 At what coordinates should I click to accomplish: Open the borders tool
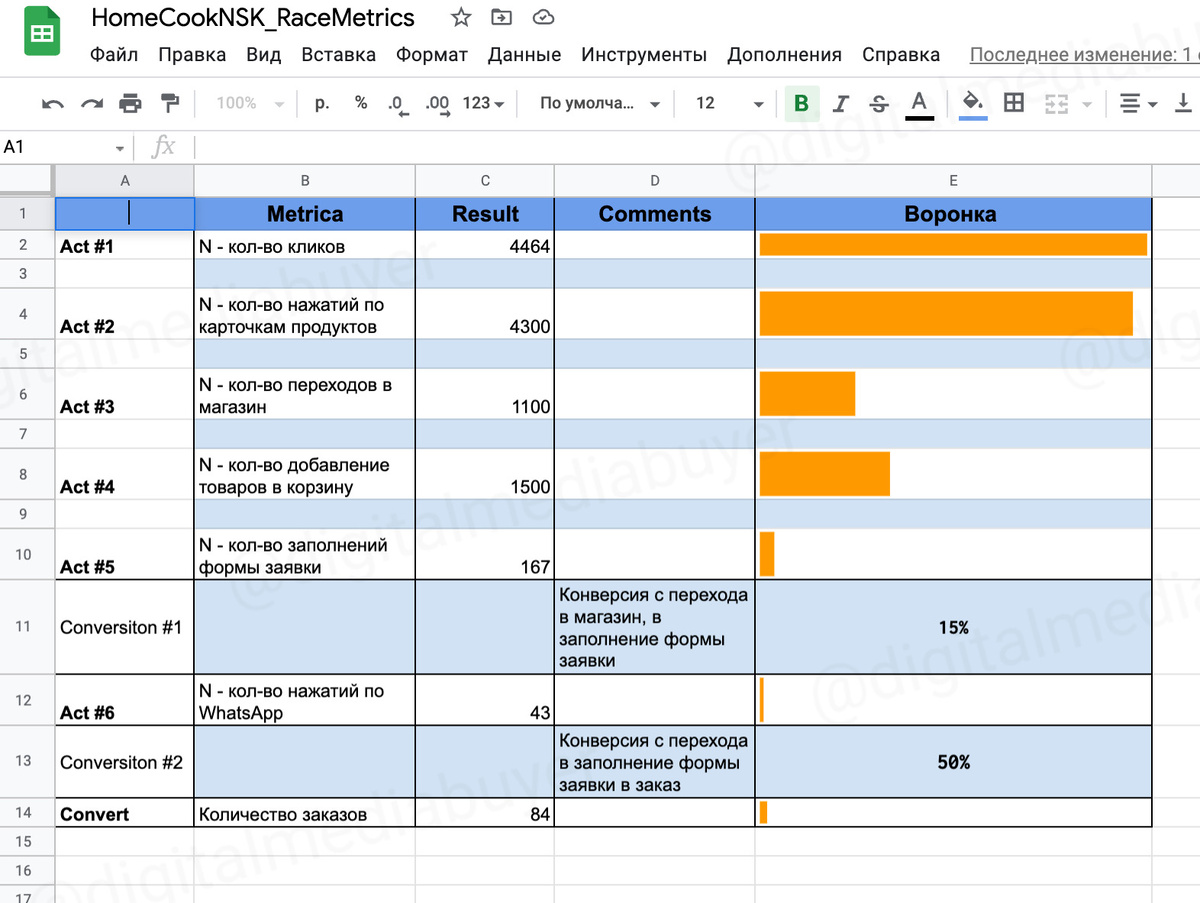(1014, 102)
